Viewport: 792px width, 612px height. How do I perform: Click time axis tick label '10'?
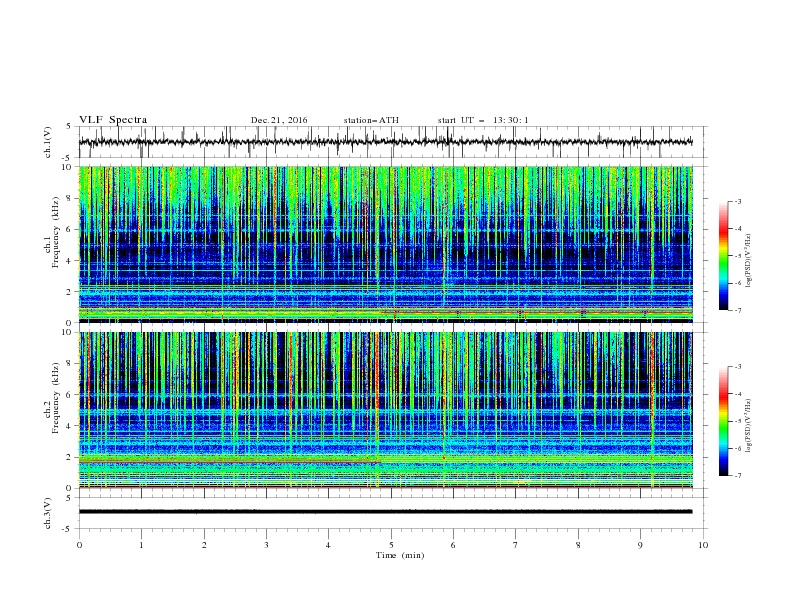(x=703, y=545)
